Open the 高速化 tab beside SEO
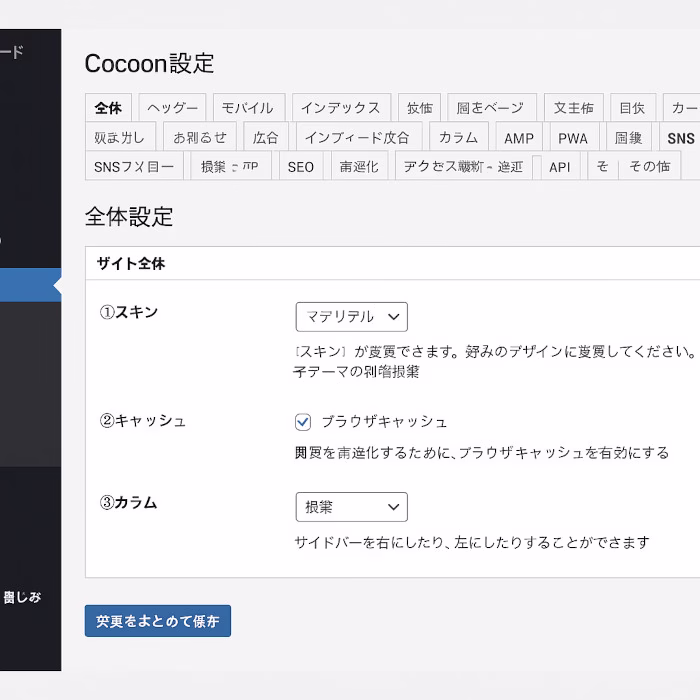700x700 pixels. [359, 166]
